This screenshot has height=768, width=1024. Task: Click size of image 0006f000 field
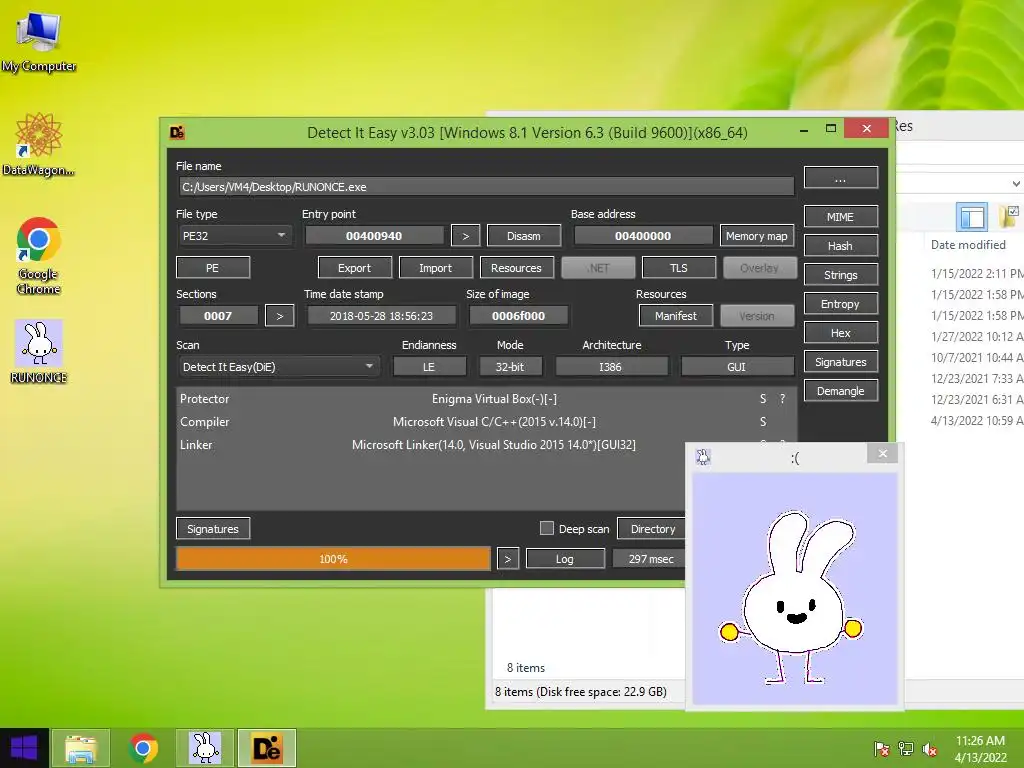pos(519,316)
